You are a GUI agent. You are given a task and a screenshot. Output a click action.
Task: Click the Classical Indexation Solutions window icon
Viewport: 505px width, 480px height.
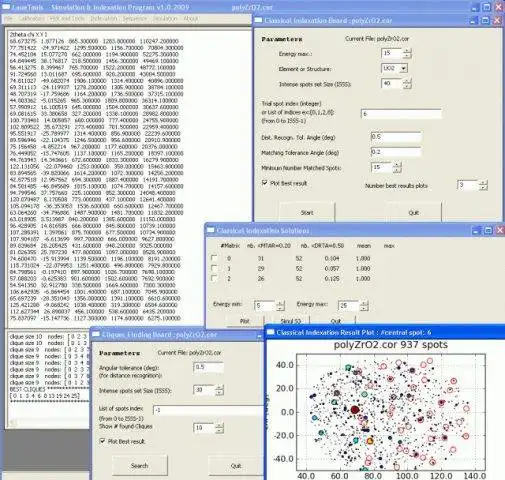(x=210, y=230)
